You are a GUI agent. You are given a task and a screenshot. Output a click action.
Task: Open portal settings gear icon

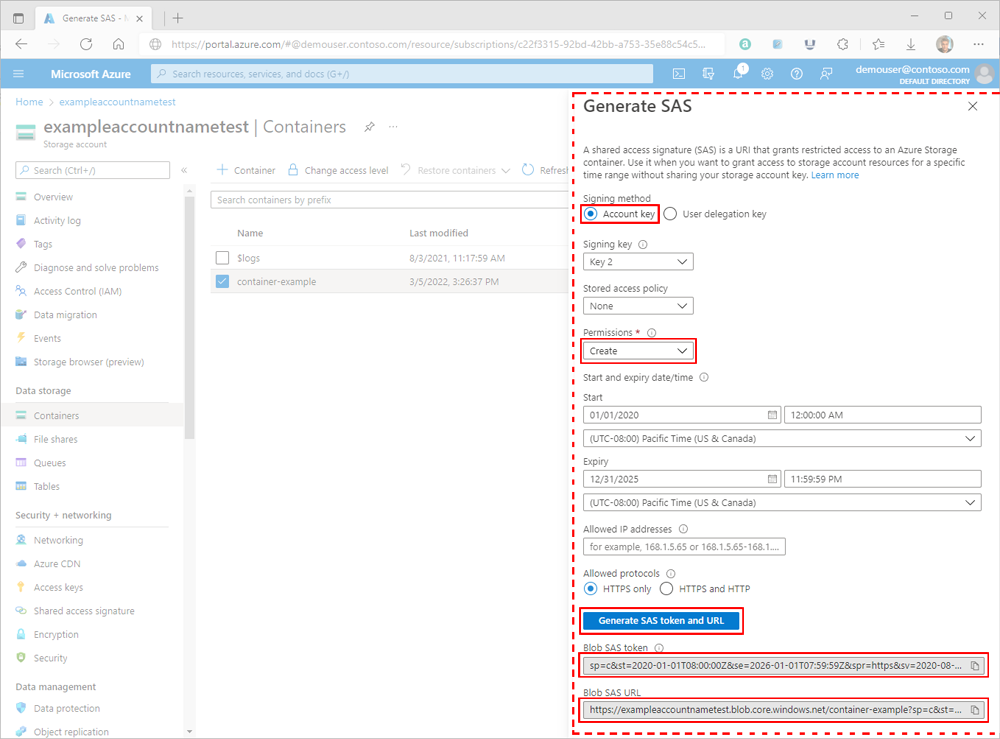(767, 74)
